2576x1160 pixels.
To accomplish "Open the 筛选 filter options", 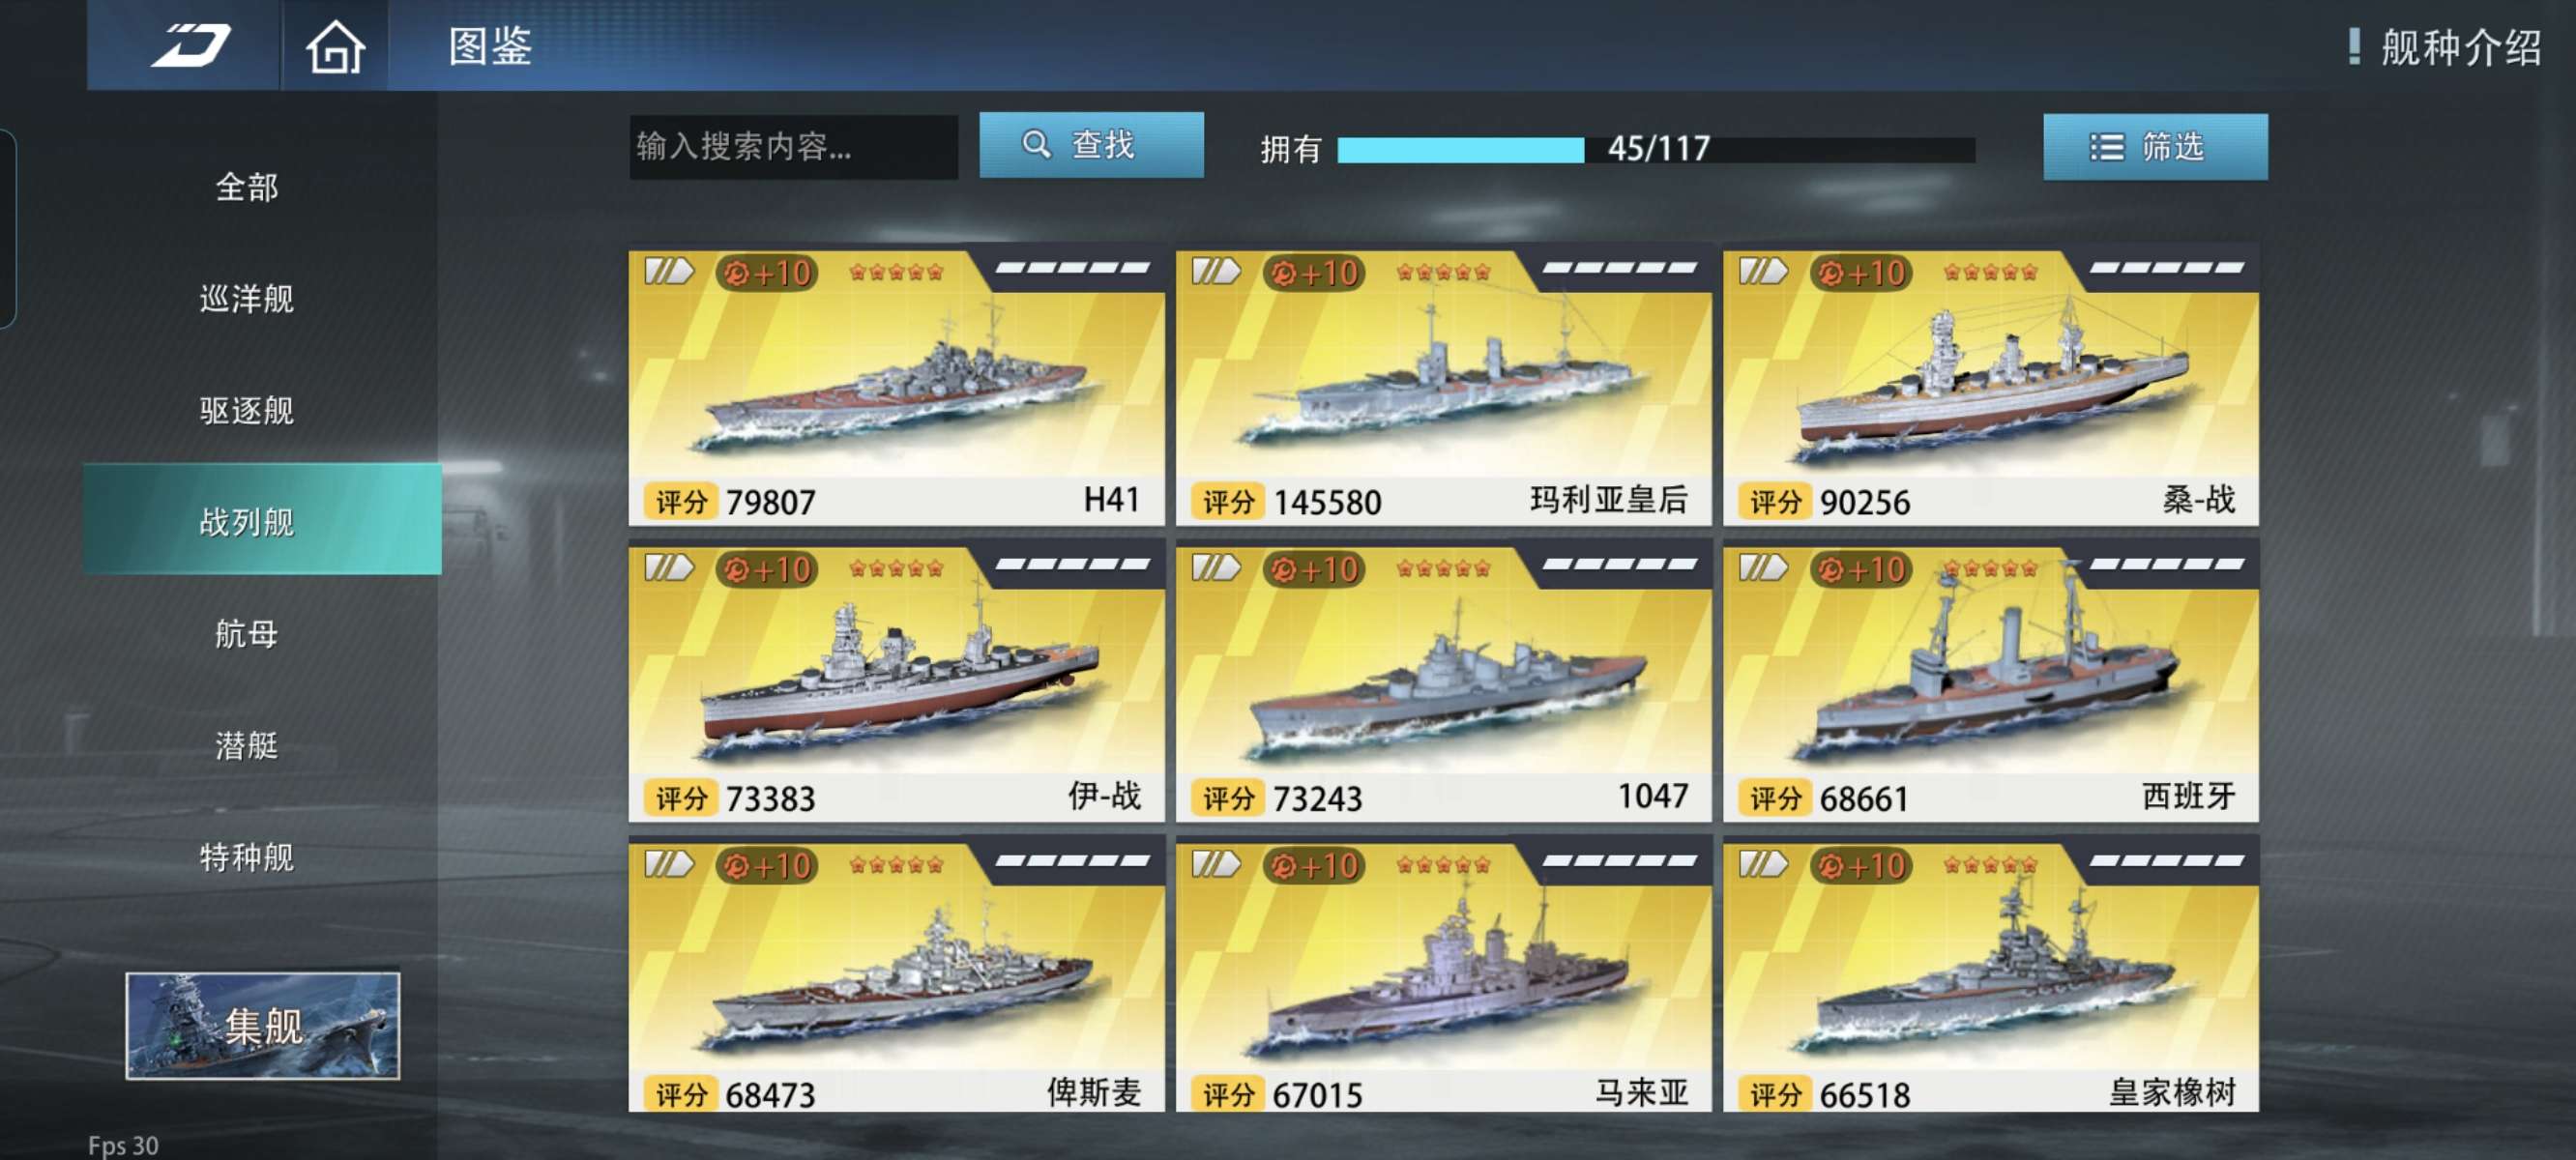I will [x=2155, y=147].
